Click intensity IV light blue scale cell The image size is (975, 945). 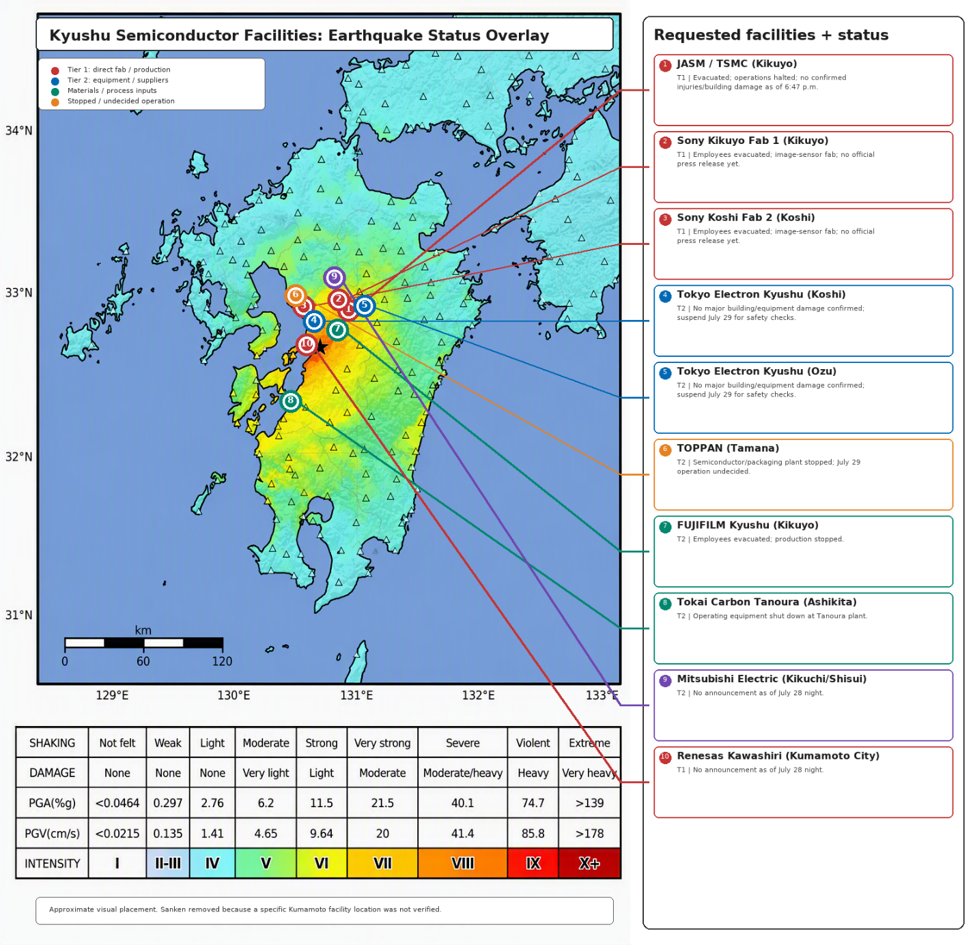tap(212, 863)
